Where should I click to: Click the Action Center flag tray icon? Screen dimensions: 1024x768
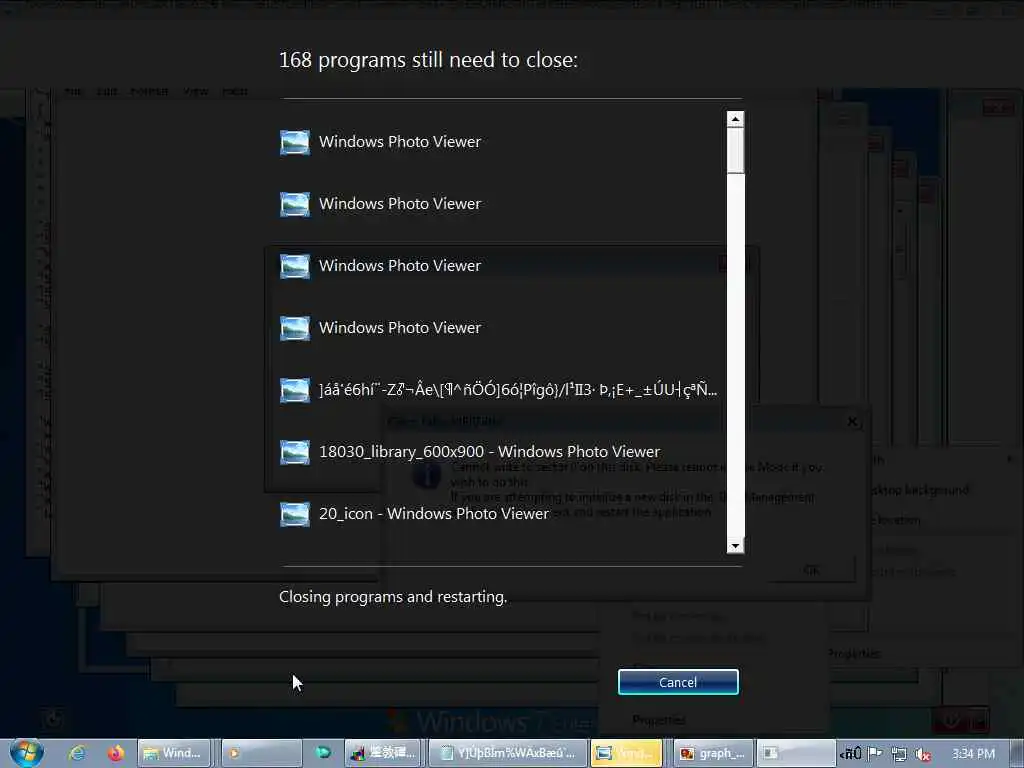point(875,754)
